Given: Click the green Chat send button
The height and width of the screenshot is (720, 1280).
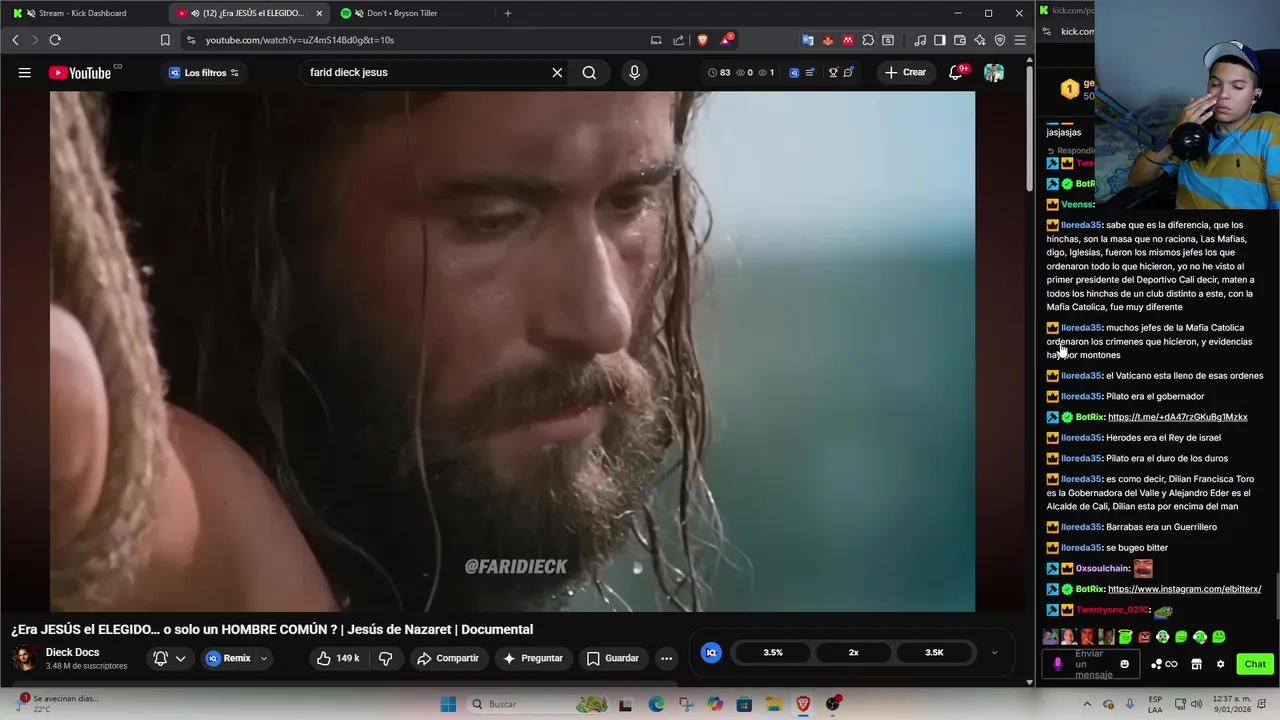Looking at the screenshot, I should click(1255, 664).
